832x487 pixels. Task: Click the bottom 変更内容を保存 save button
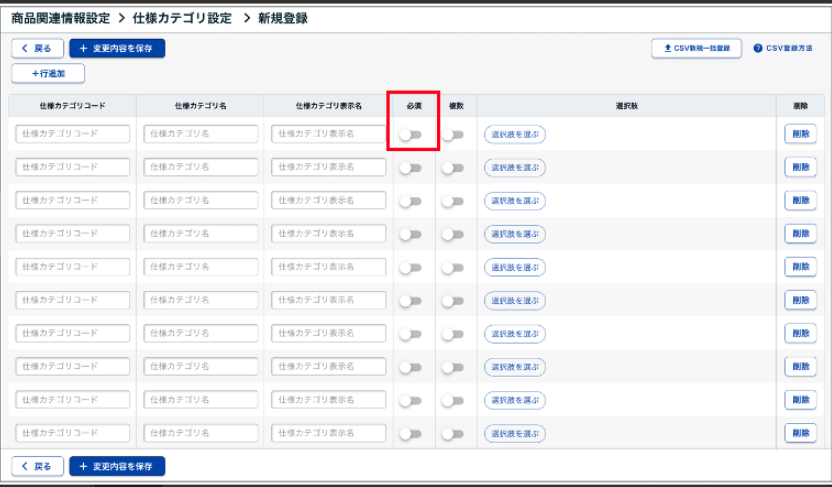pos(117,466)
